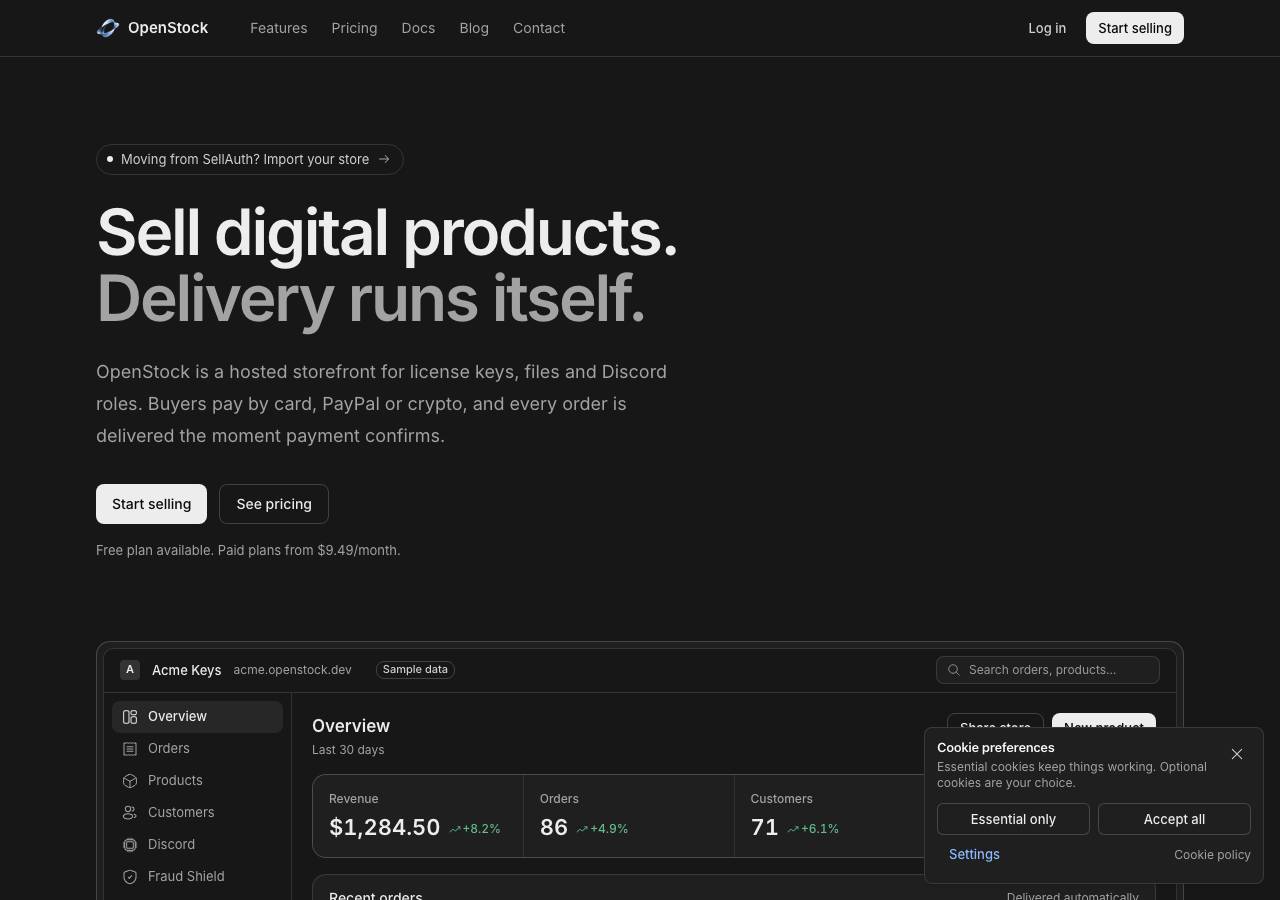This screenshot has height=900, width=1280.
Task: Click the acme.openstock.dev store URL
Action: tap(292, 670)
